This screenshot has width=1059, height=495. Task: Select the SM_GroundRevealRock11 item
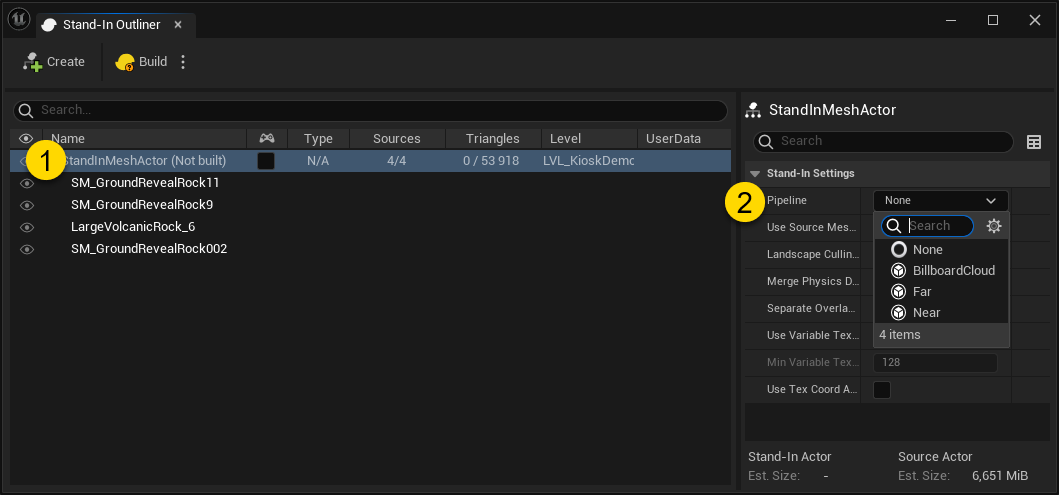pos(145,183)
